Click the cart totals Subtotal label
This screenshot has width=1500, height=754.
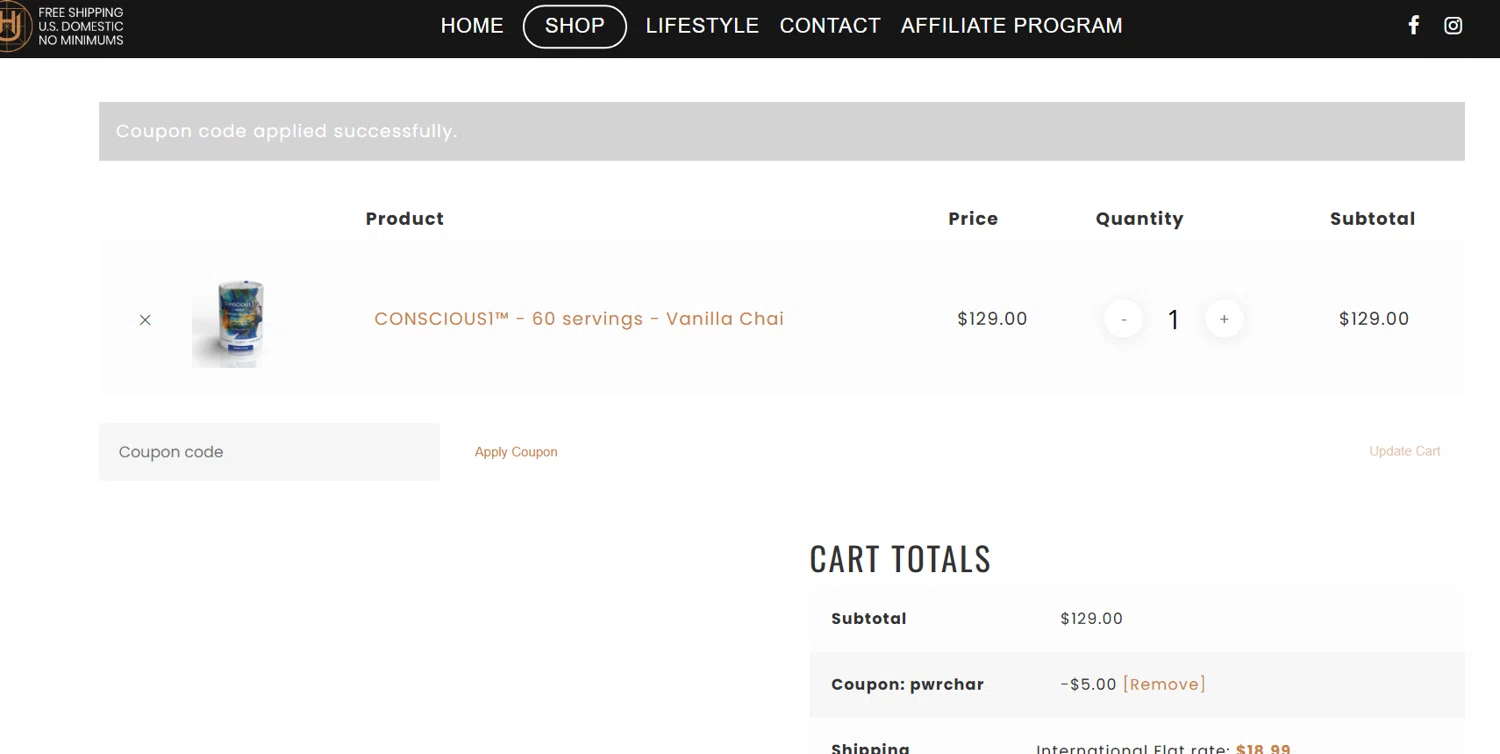point(869,619)
